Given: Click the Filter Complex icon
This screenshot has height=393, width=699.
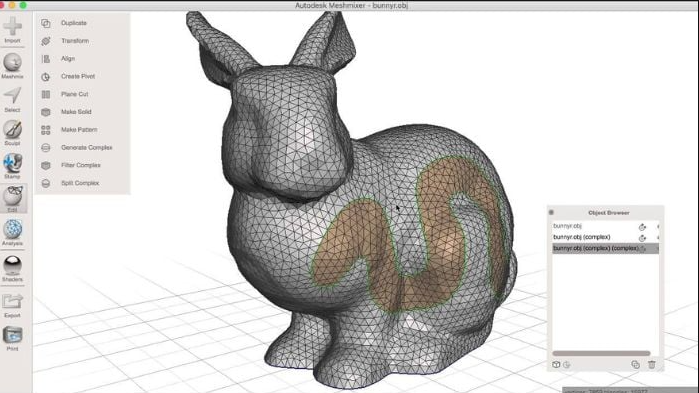Looking at the screenshot, I should [x=45, y=165].
